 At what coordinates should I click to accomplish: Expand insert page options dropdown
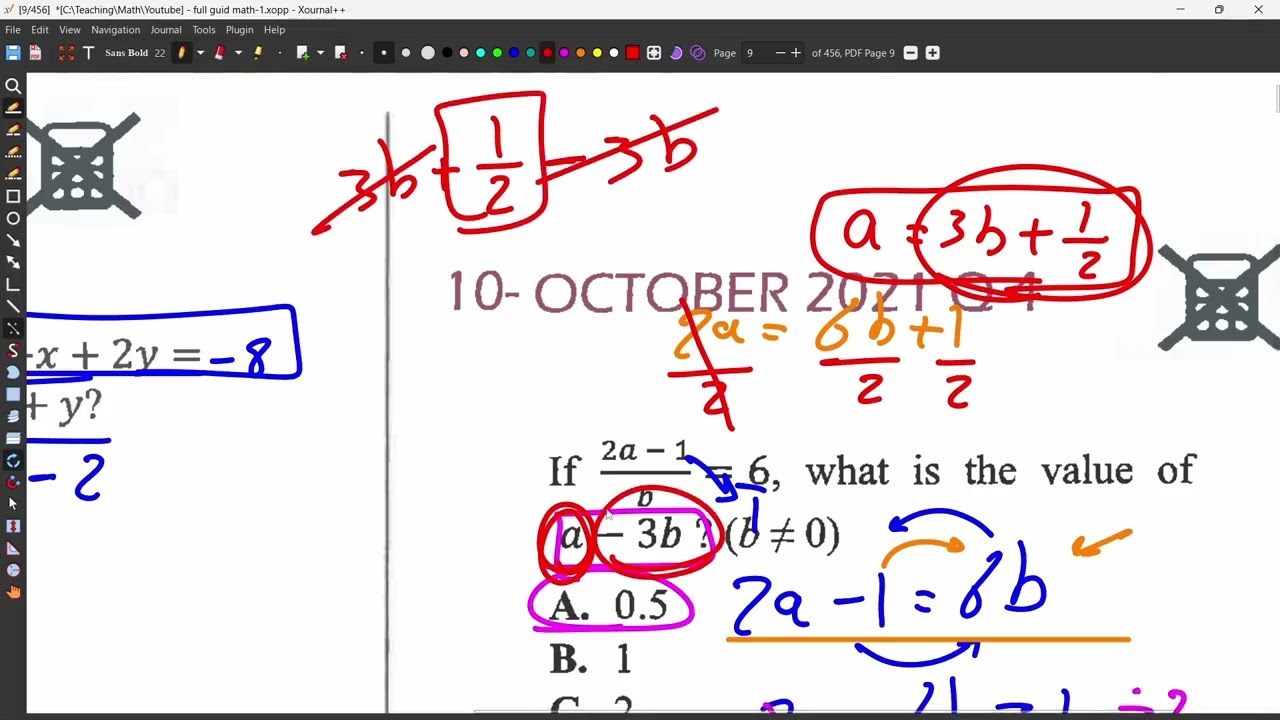tap(320, 53)
